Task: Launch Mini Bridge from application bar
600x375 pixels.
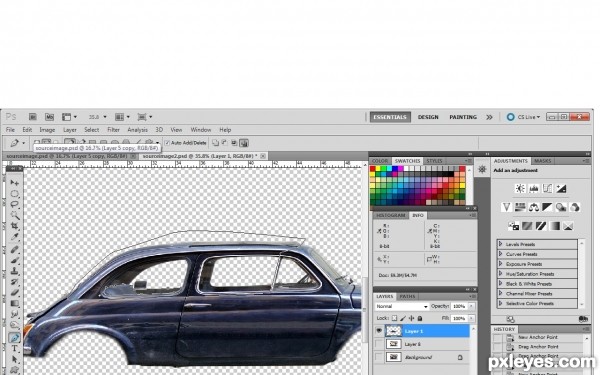Action: click(x=49, y=117)
